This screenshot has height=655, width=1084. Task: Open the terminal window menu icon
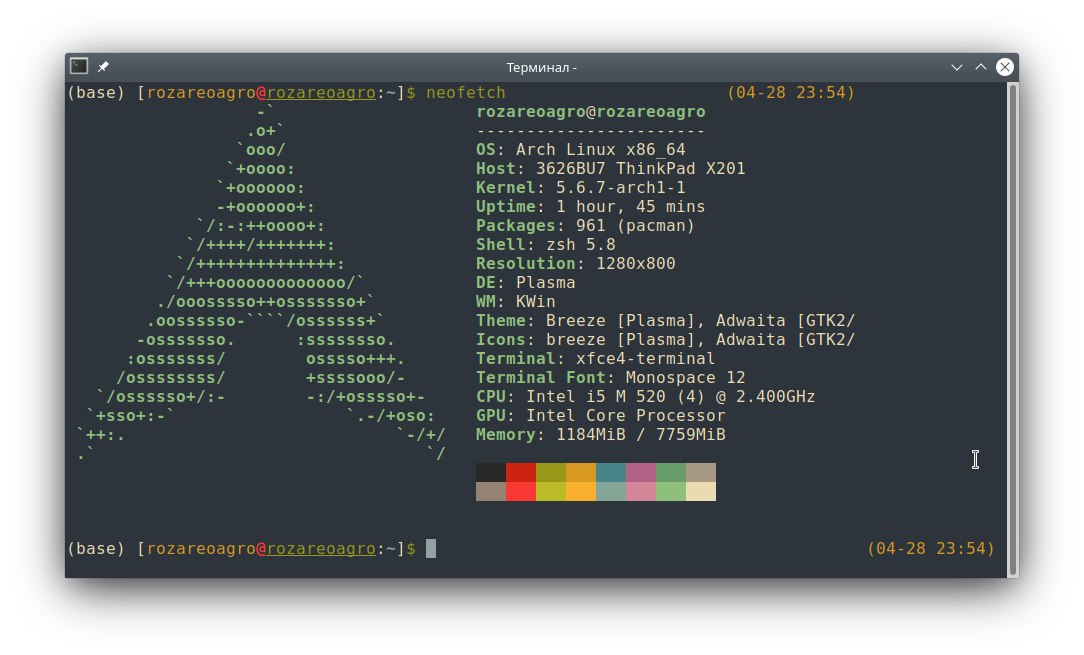tap(79, 66)
